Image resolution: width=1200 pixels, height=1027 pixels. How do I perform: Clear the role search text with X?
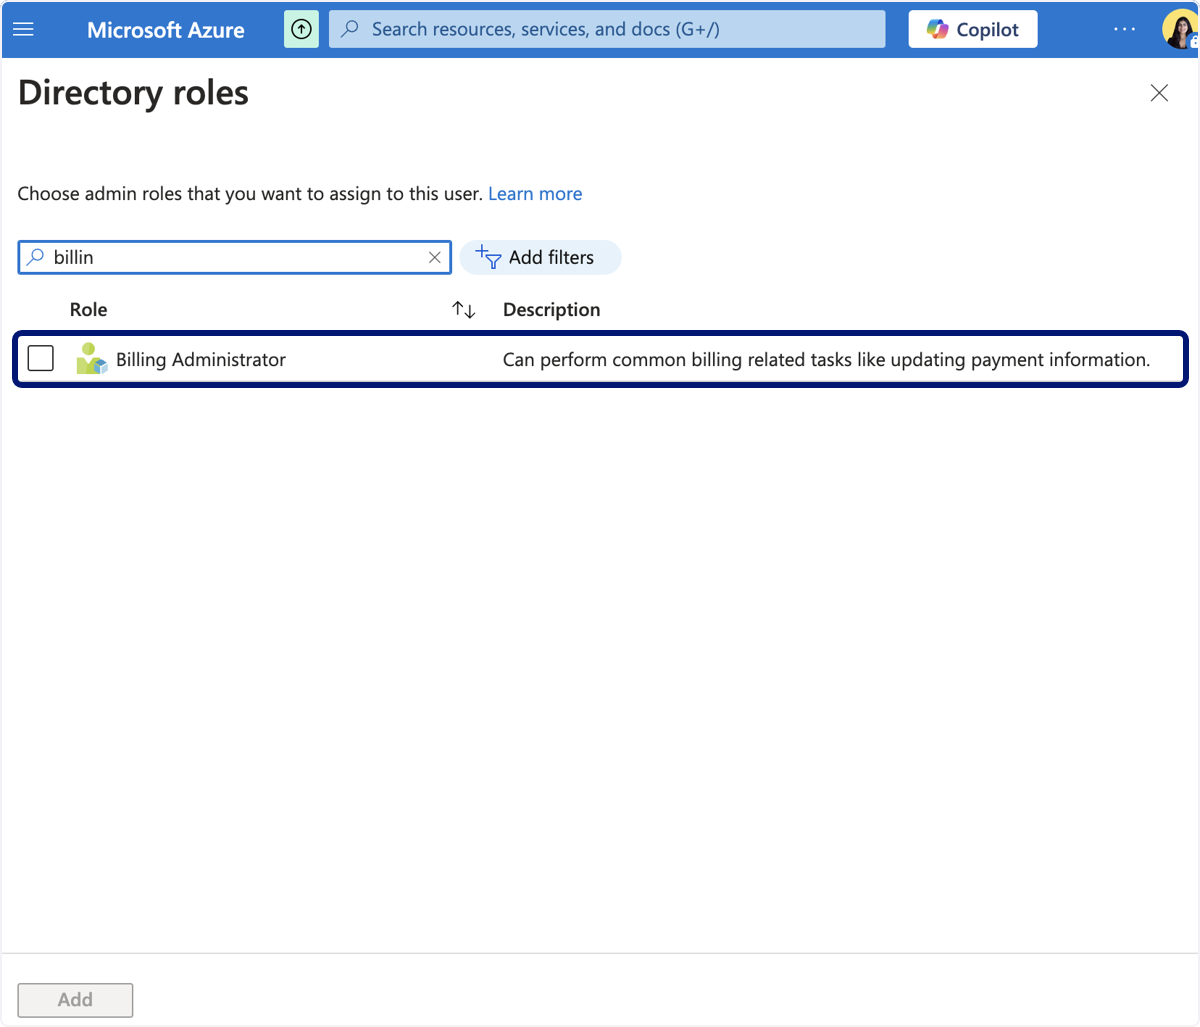click(x=435, y=257)
